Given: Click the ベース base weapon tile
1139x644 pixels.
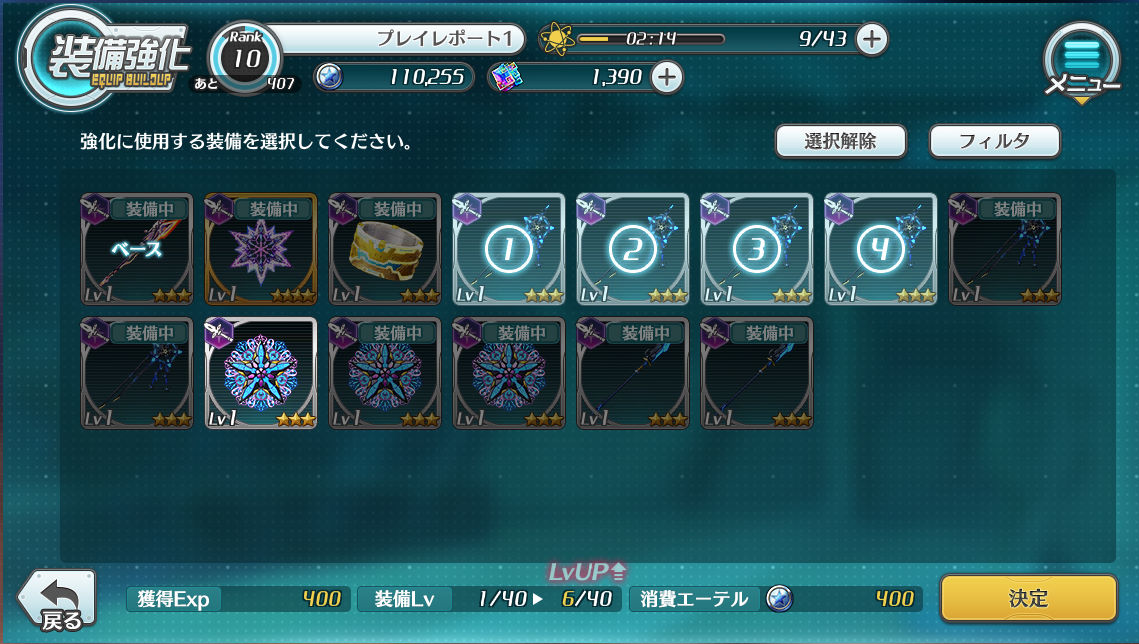Looking at the screenshot, I should [x=137, y=249].
